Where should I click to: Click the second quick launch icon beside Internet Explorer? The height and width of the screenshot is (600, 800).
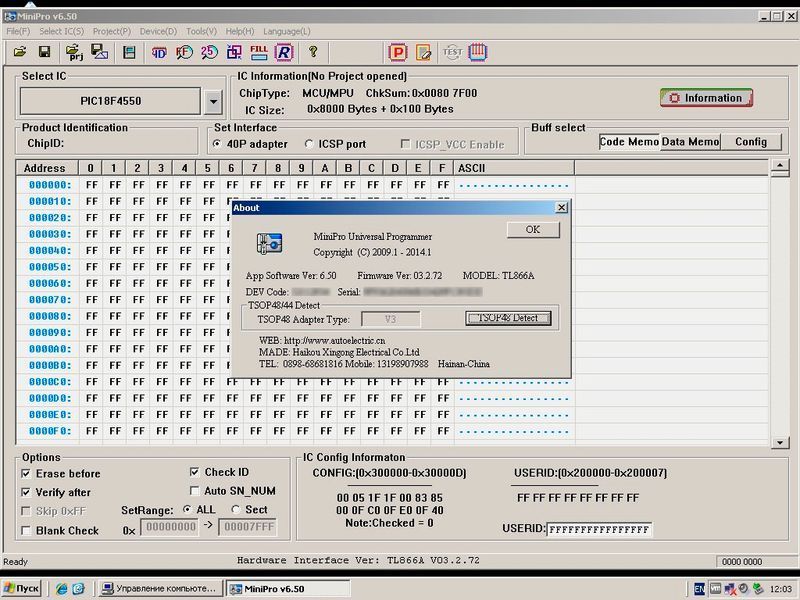coord(79,588)
